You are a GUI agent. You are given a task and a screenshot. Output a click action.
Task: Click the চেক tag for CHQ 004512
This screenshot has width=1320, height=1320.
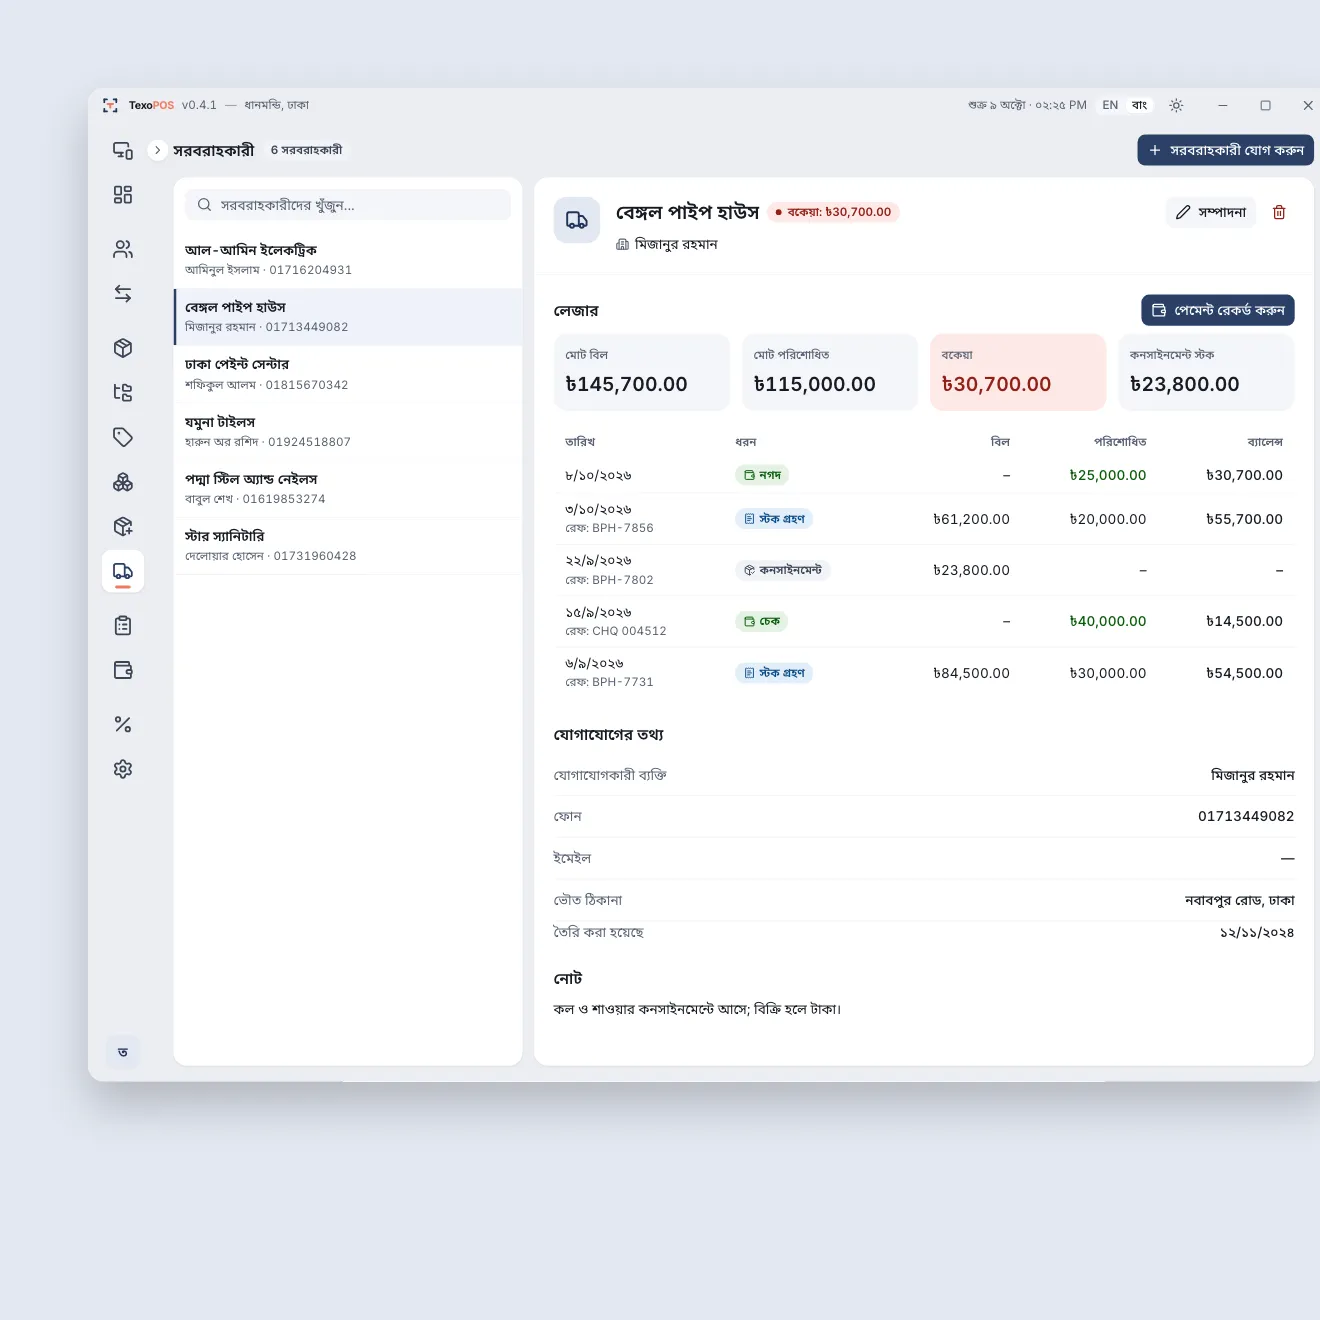[x=762, y=621]
